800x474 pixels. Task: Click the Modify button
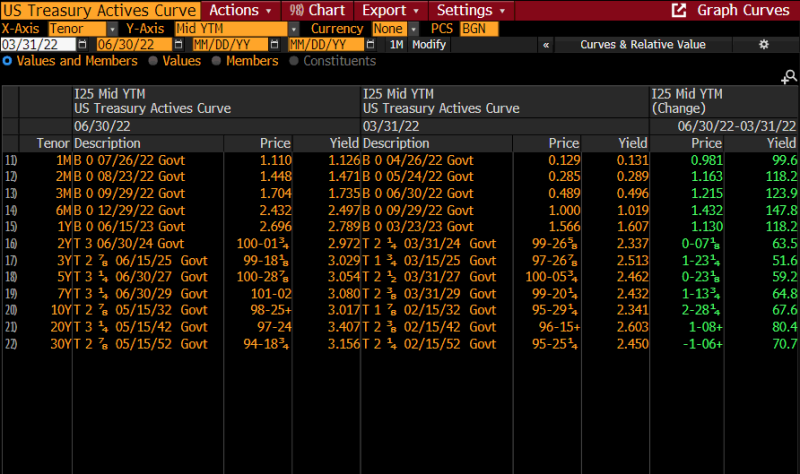pyautogui.click(x=429, y=45)
